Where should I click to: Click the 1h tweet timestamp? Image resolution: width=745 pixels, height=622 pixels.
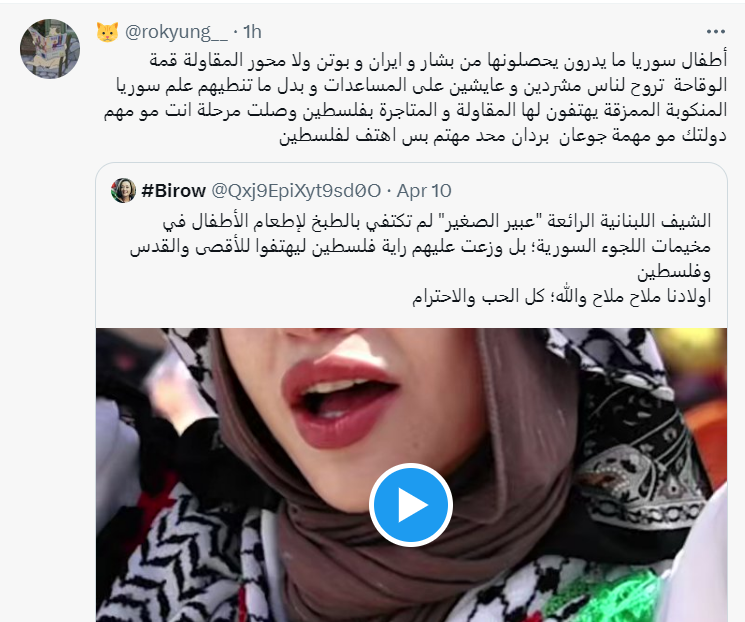(252, 32)
